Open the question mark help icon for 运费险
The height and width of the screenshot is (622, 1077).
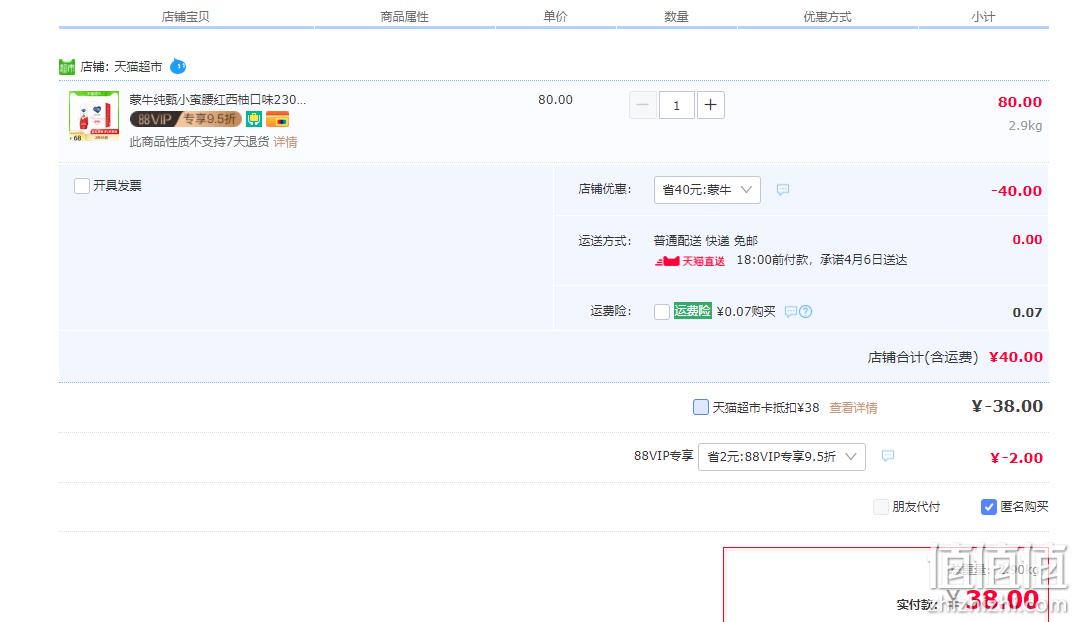pos(806,312)
